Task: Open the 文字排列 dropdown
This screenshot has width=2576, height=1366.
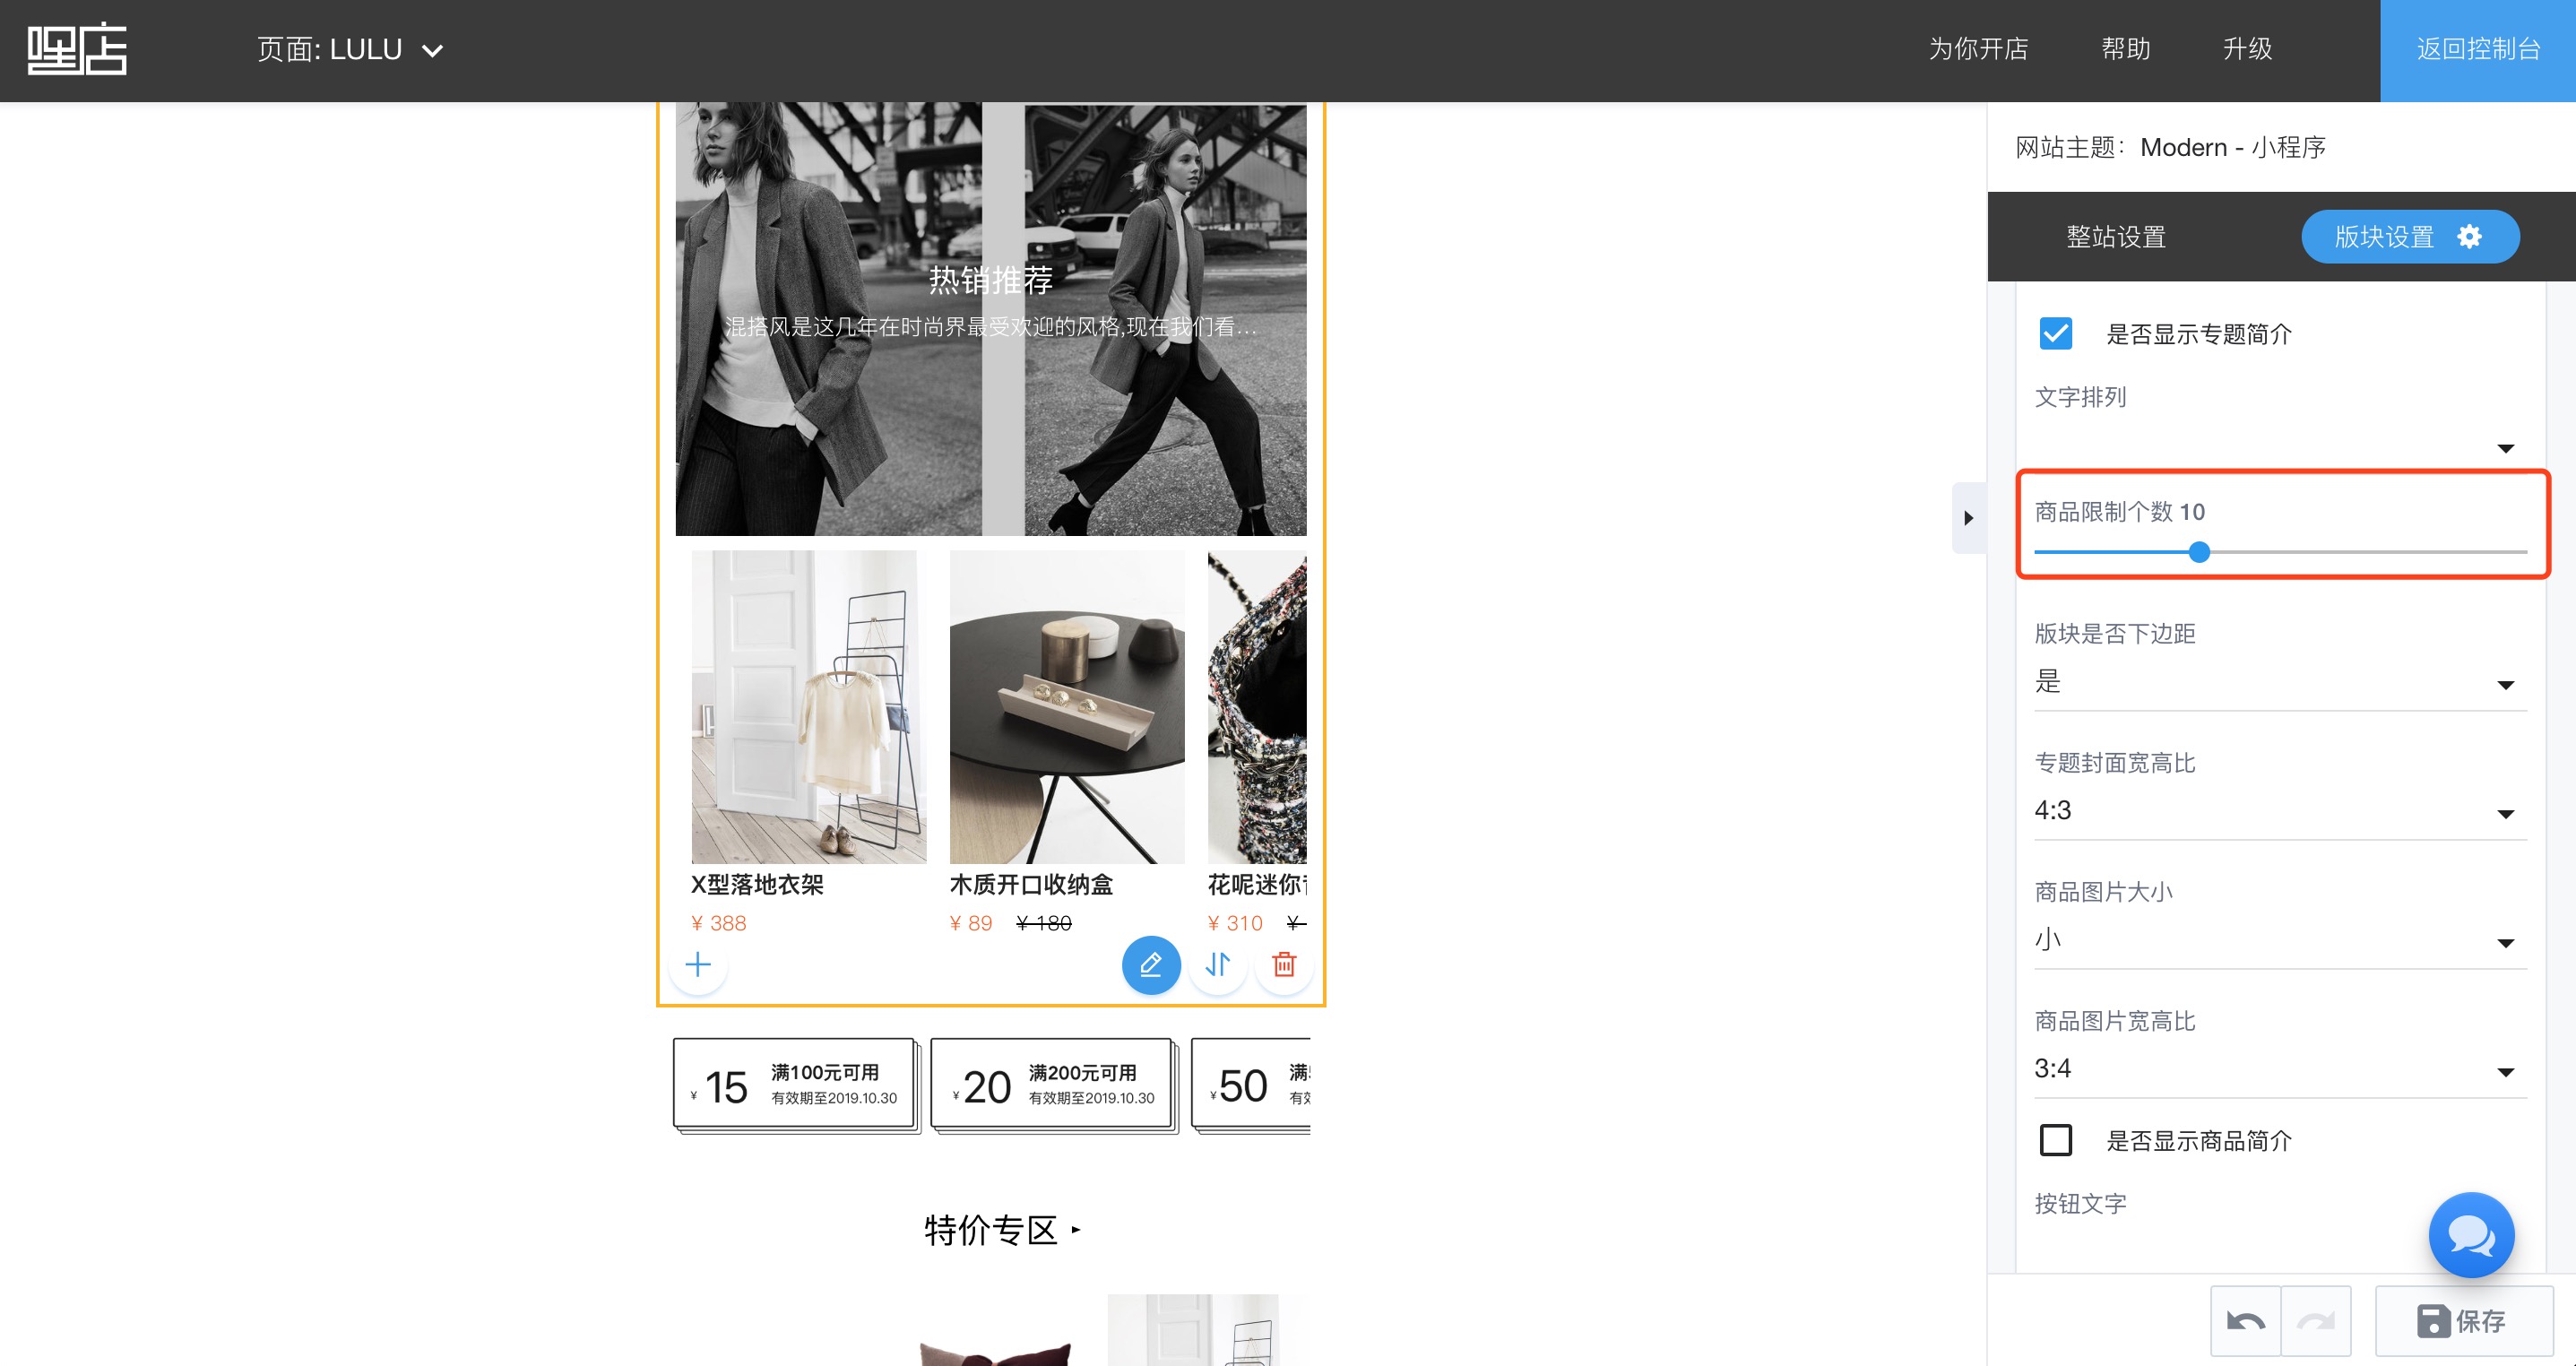Action: coord(2280,446)
